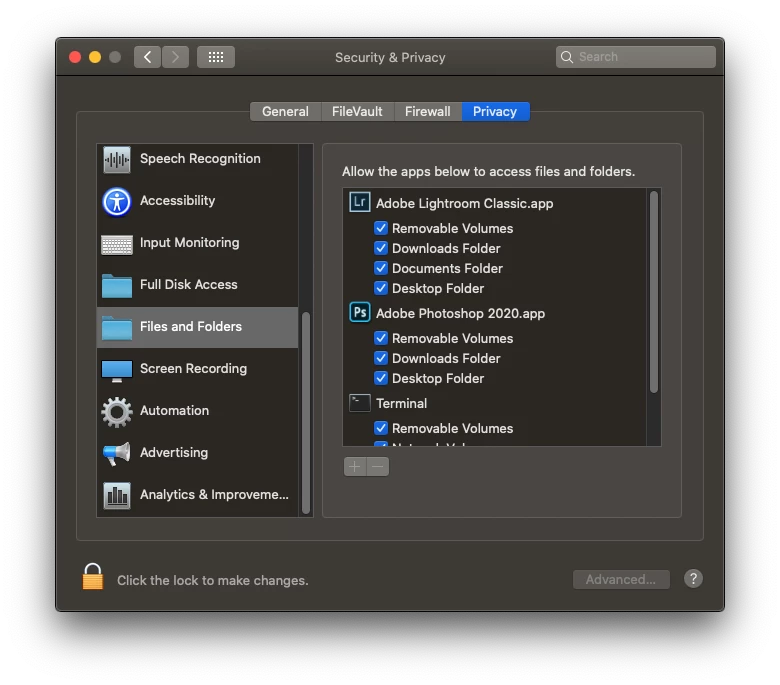Minimize the window with the yellow button
The image size is (780, 685).
click(95, 57)
